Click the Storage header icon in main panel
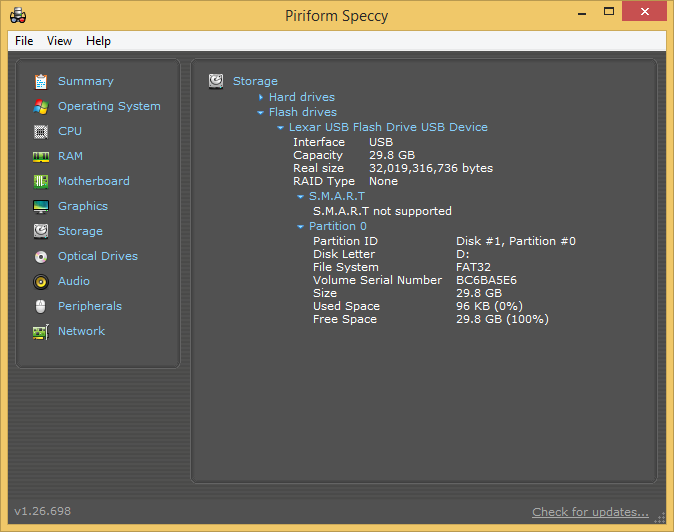This screenshot has width=674, height=532. 216,81
